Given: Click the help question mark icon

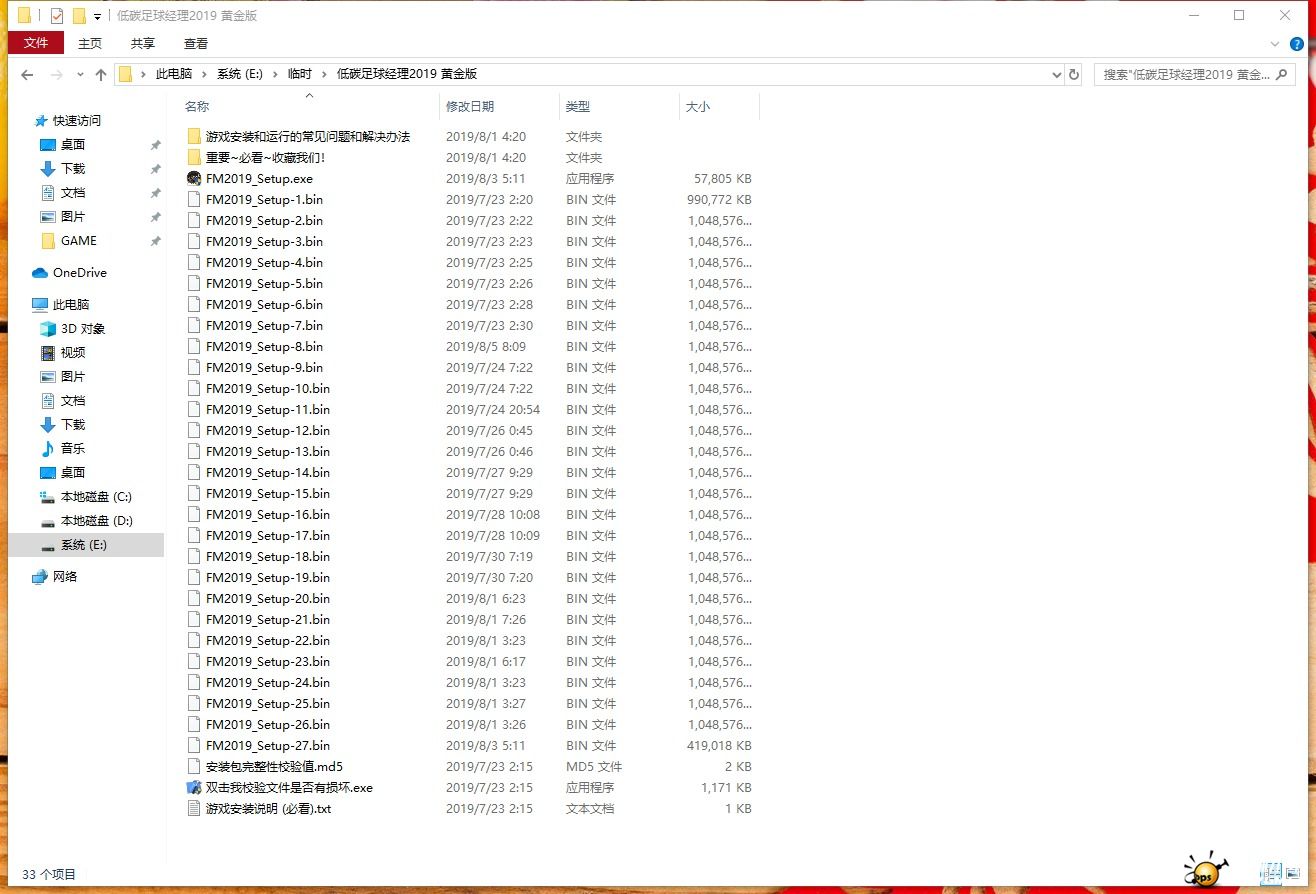Looking at the screenshot, I should pyautogui.click(x=1297, y=44).
